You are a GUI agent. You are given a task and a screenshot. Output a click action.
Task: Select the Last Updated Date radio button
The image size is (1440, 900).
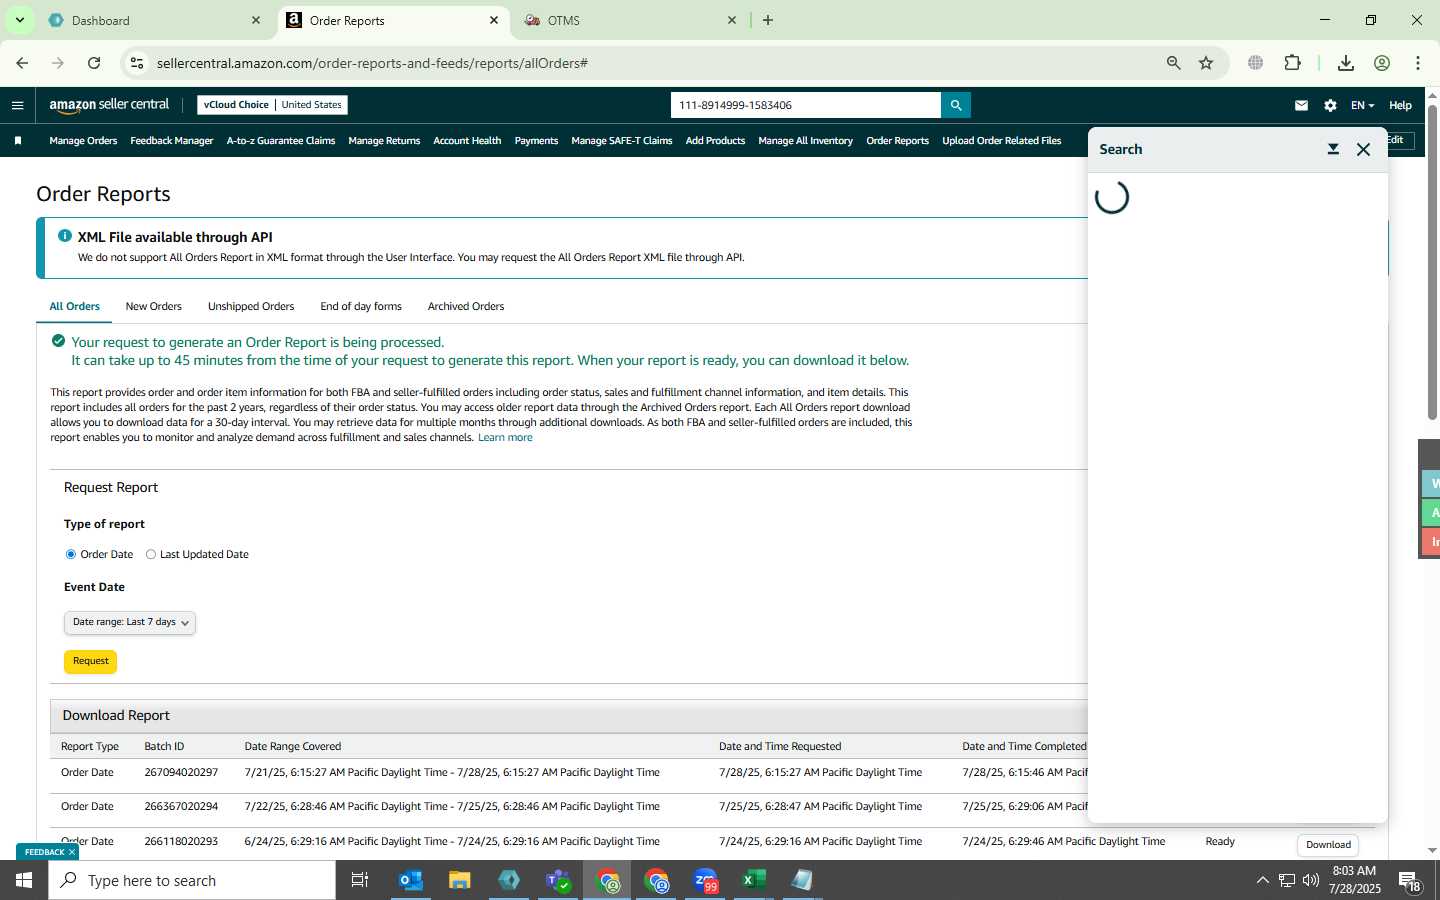coord(151,554)
